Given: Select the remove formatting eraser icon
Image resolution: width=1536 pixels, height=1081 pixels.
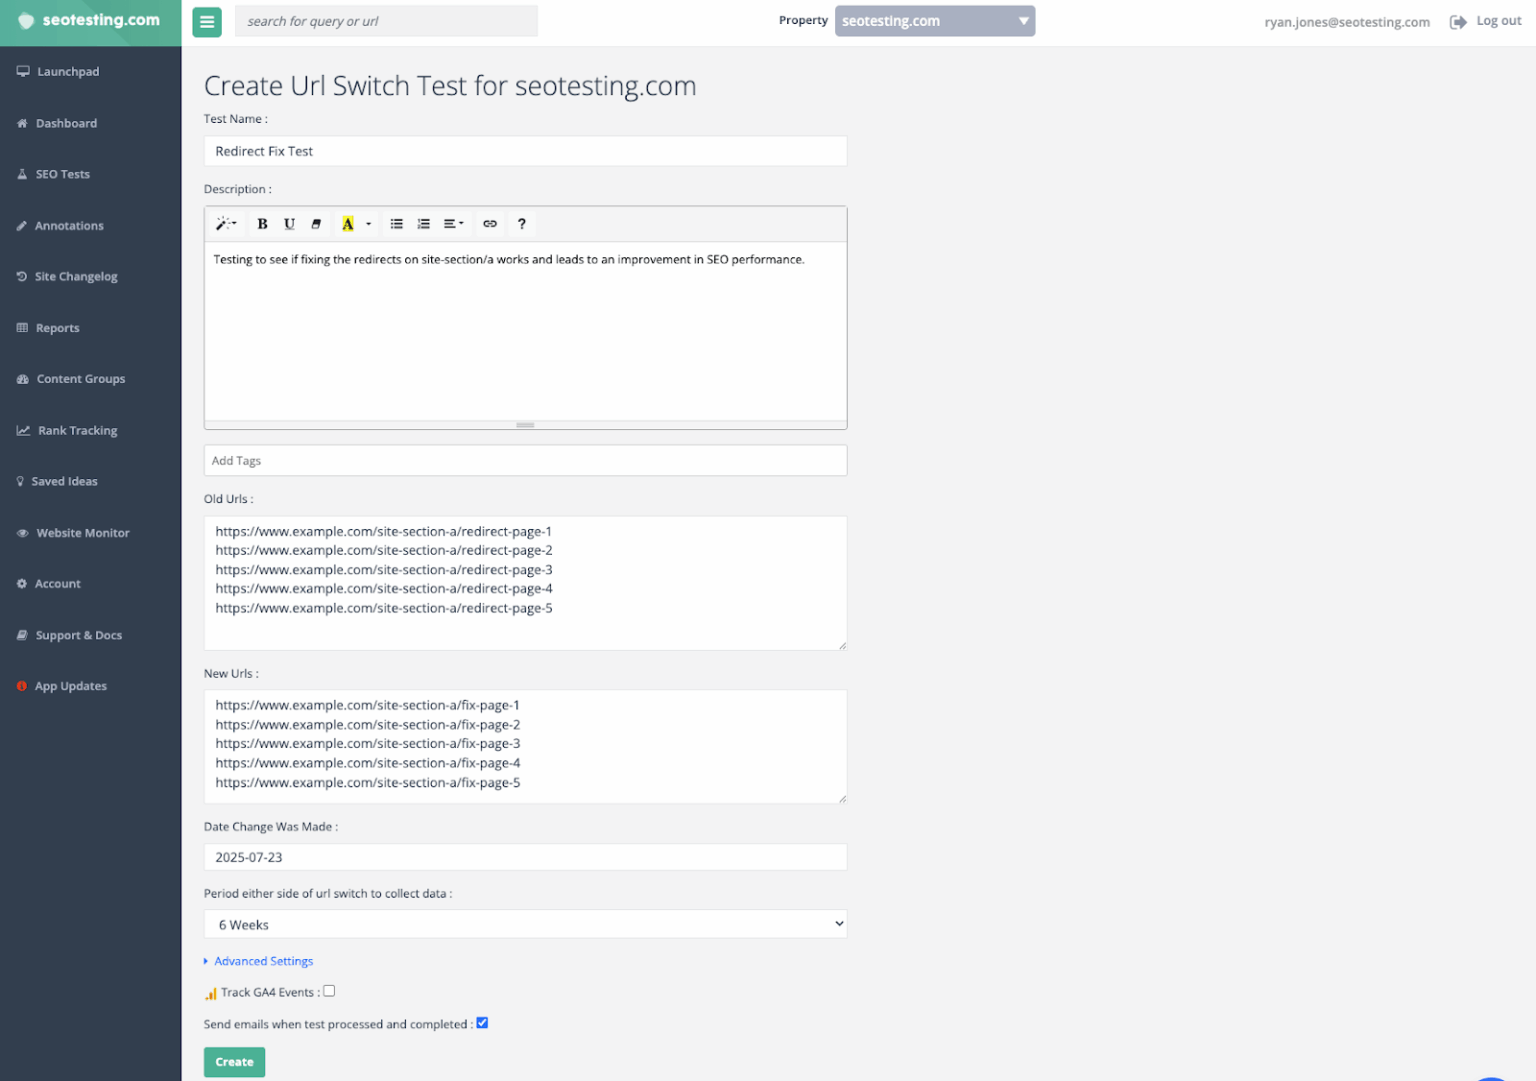Looking at the screenshot, I should click(x=316, y=223).
